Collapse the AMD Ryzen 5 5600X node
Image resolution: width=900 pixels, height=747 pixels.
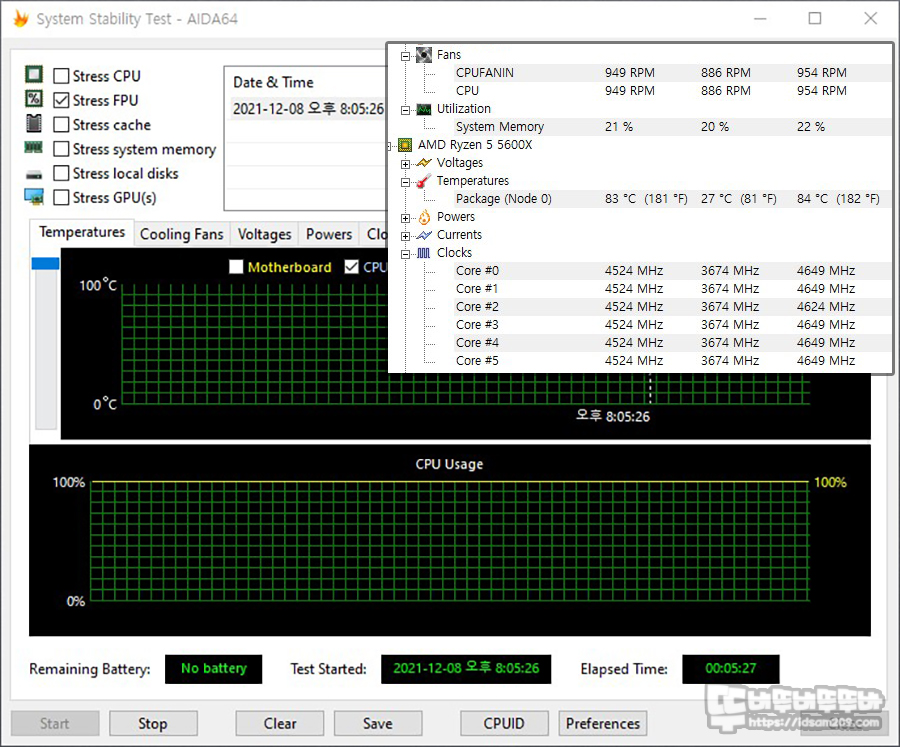[390, 146]
